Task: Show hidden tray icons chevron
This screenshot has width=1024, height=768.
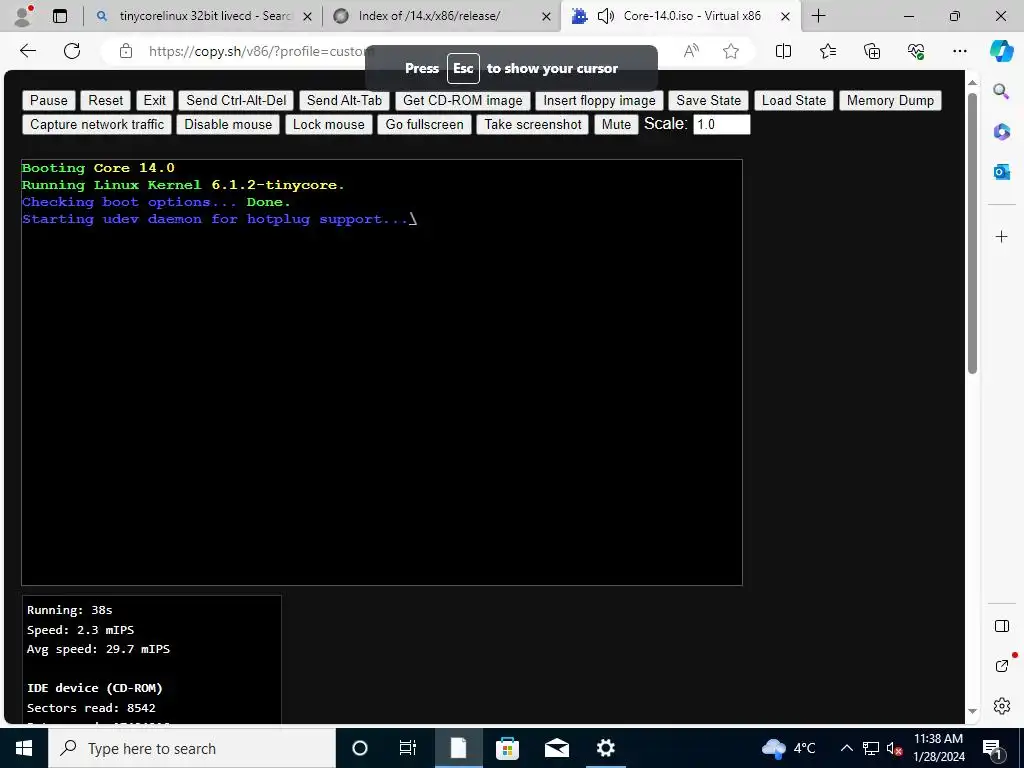Action: tap(846, 748)
